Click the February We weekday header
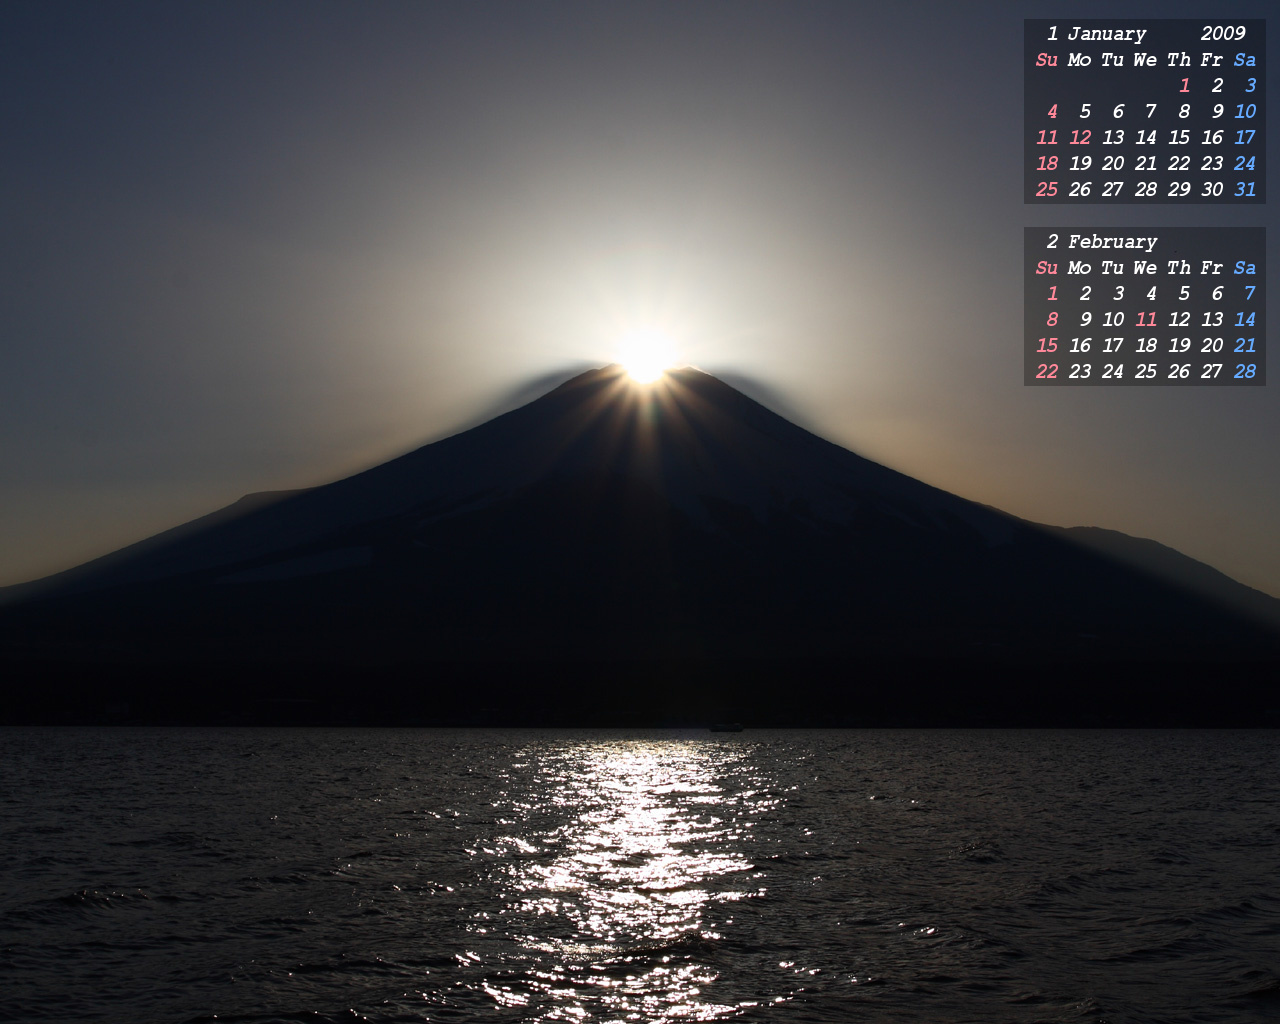Viewport: 1280px width, 1024px height. click(1145, 268)
